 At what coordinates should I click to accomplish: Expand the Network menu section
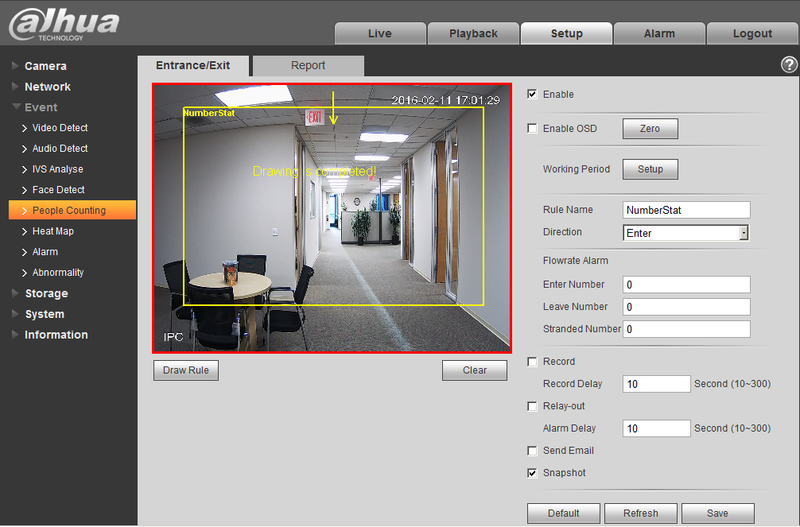(47, 87)
